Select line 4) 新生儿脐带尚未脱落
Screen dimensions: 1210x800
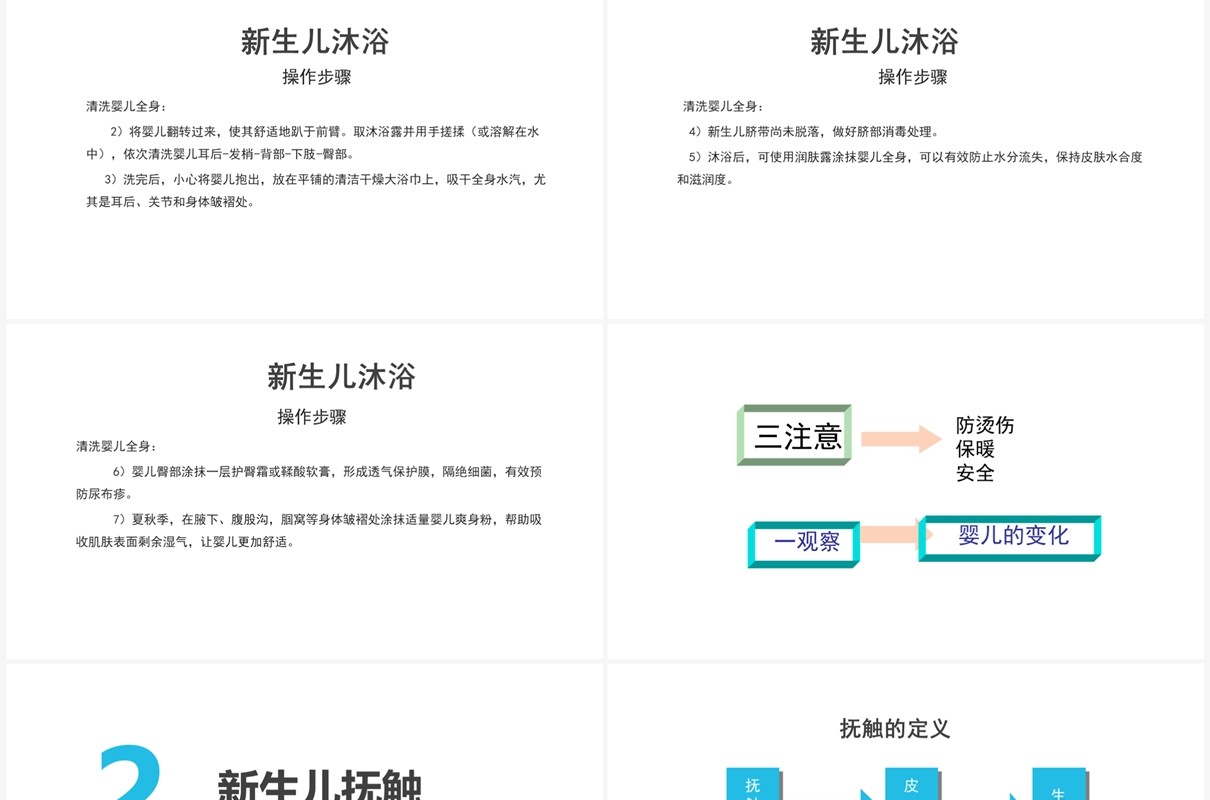coord(813,131)
